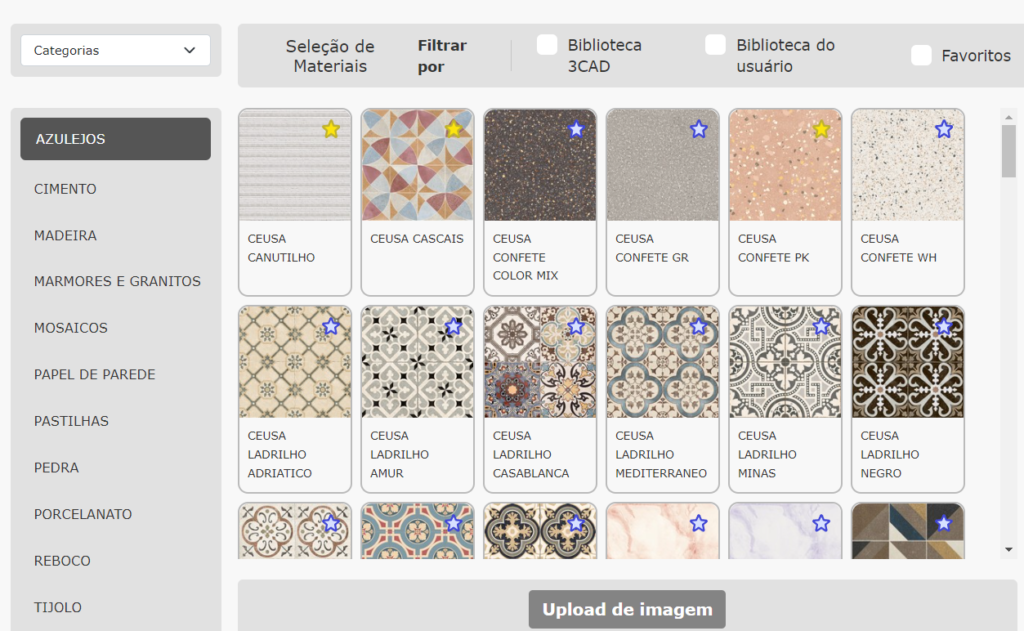1024x631 pixels.
Task: Check the Biblioteca do usuário filter
Action: tap(715, 45)
